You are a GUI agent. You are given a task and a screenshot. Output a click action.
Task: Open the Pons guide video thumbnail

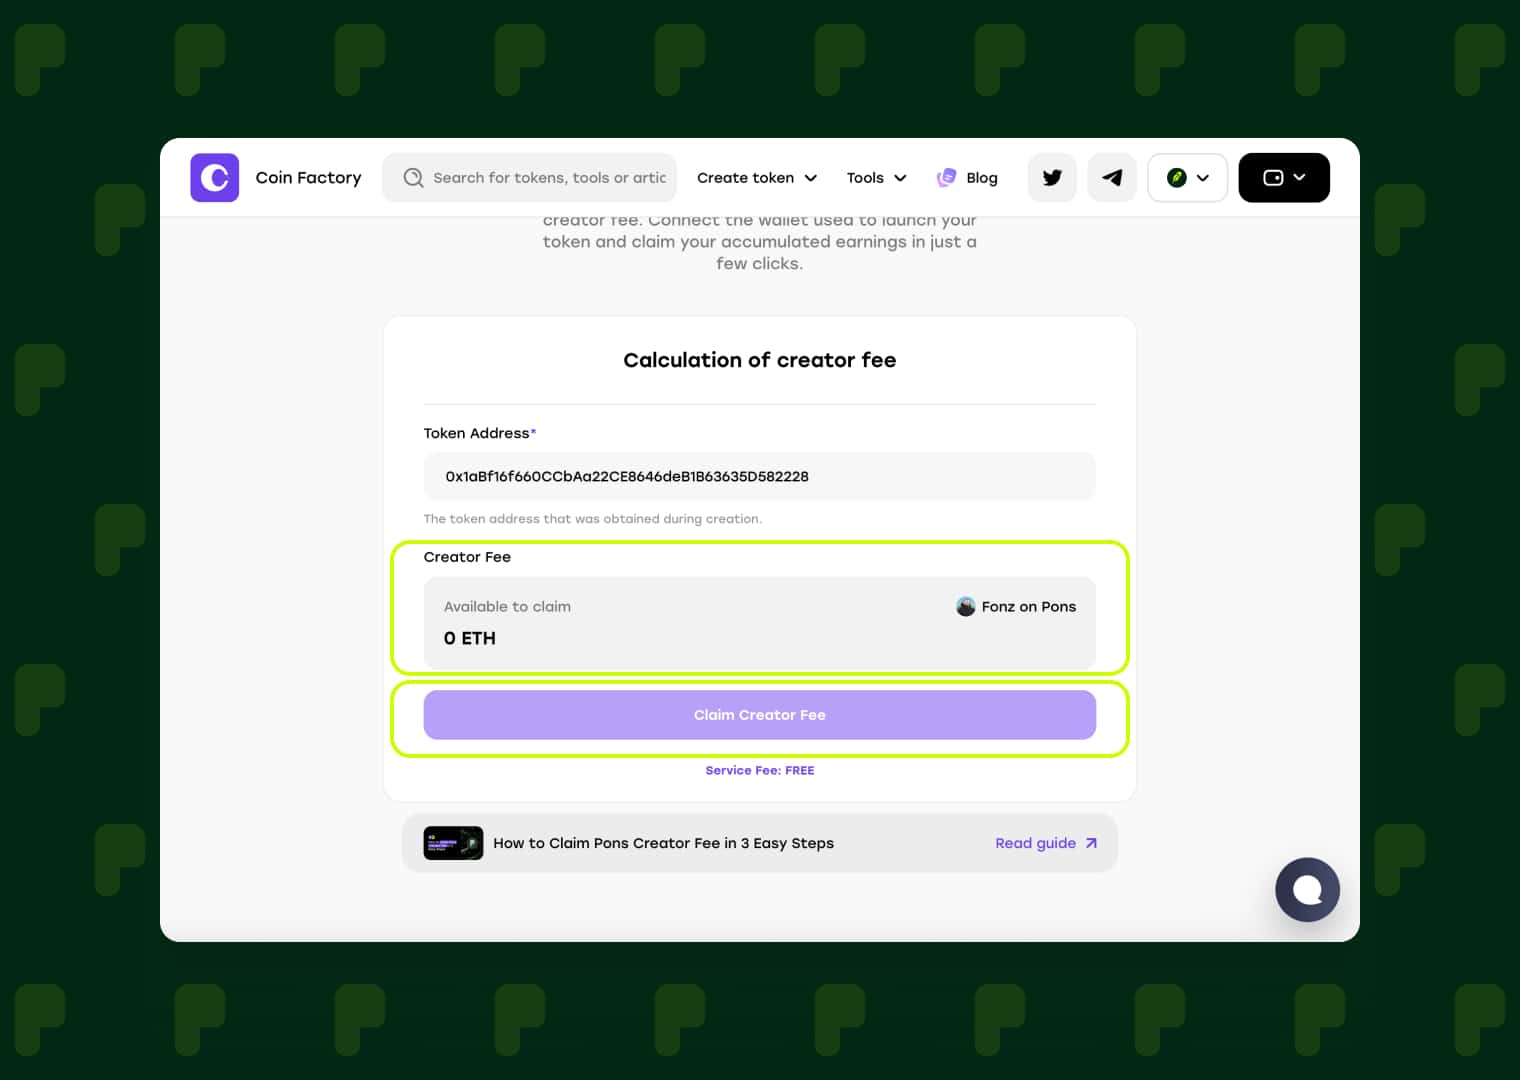(x=453, y=843)
